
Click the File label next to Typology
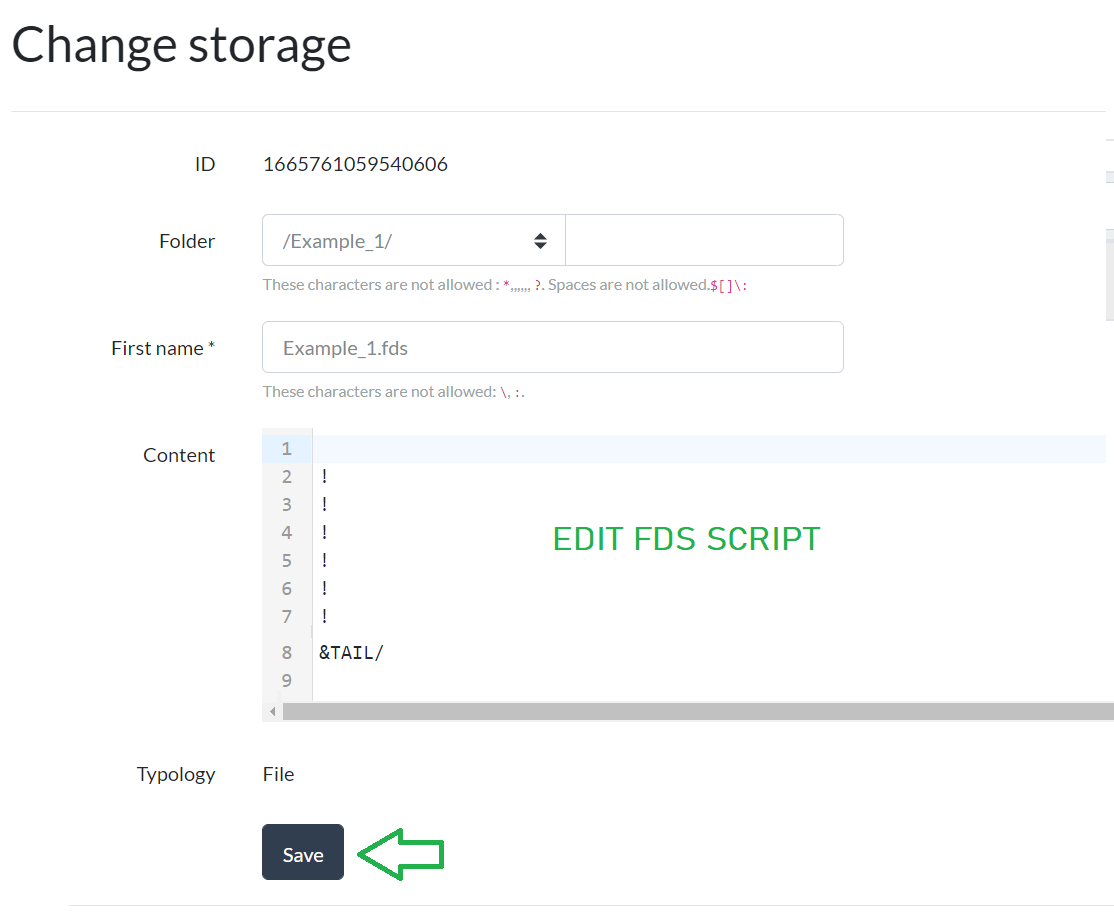pyautogui.click(x=278, y=773)
